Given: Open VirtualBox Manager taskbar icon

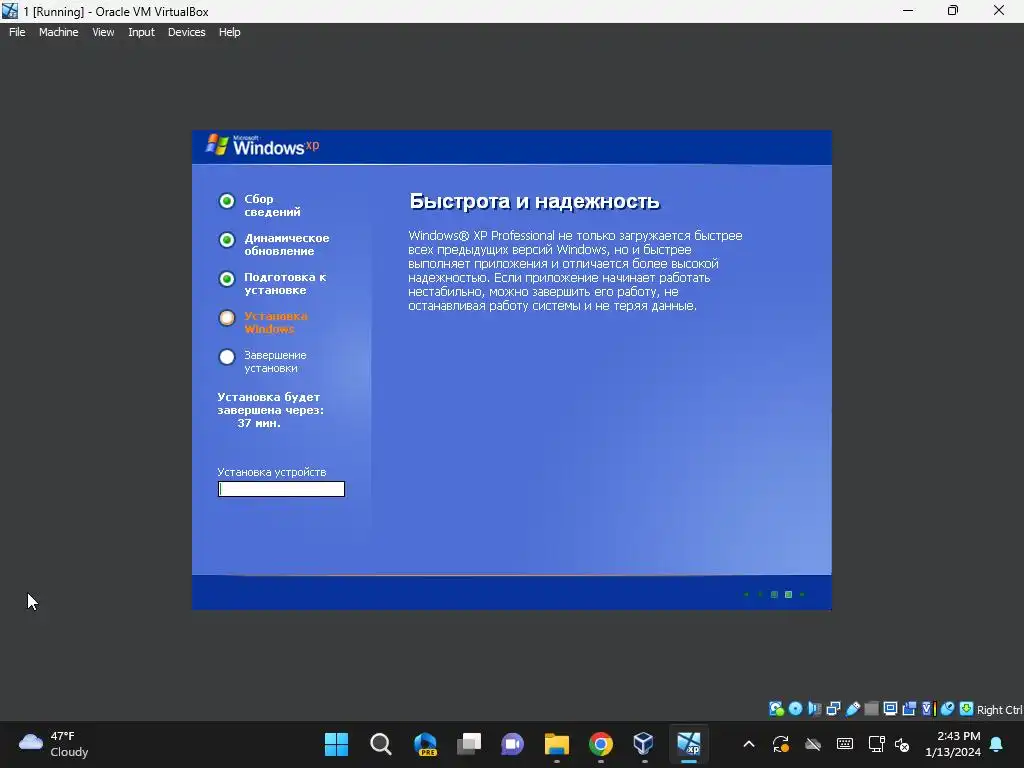Looking at the screenshot, I should pos(644,744).
